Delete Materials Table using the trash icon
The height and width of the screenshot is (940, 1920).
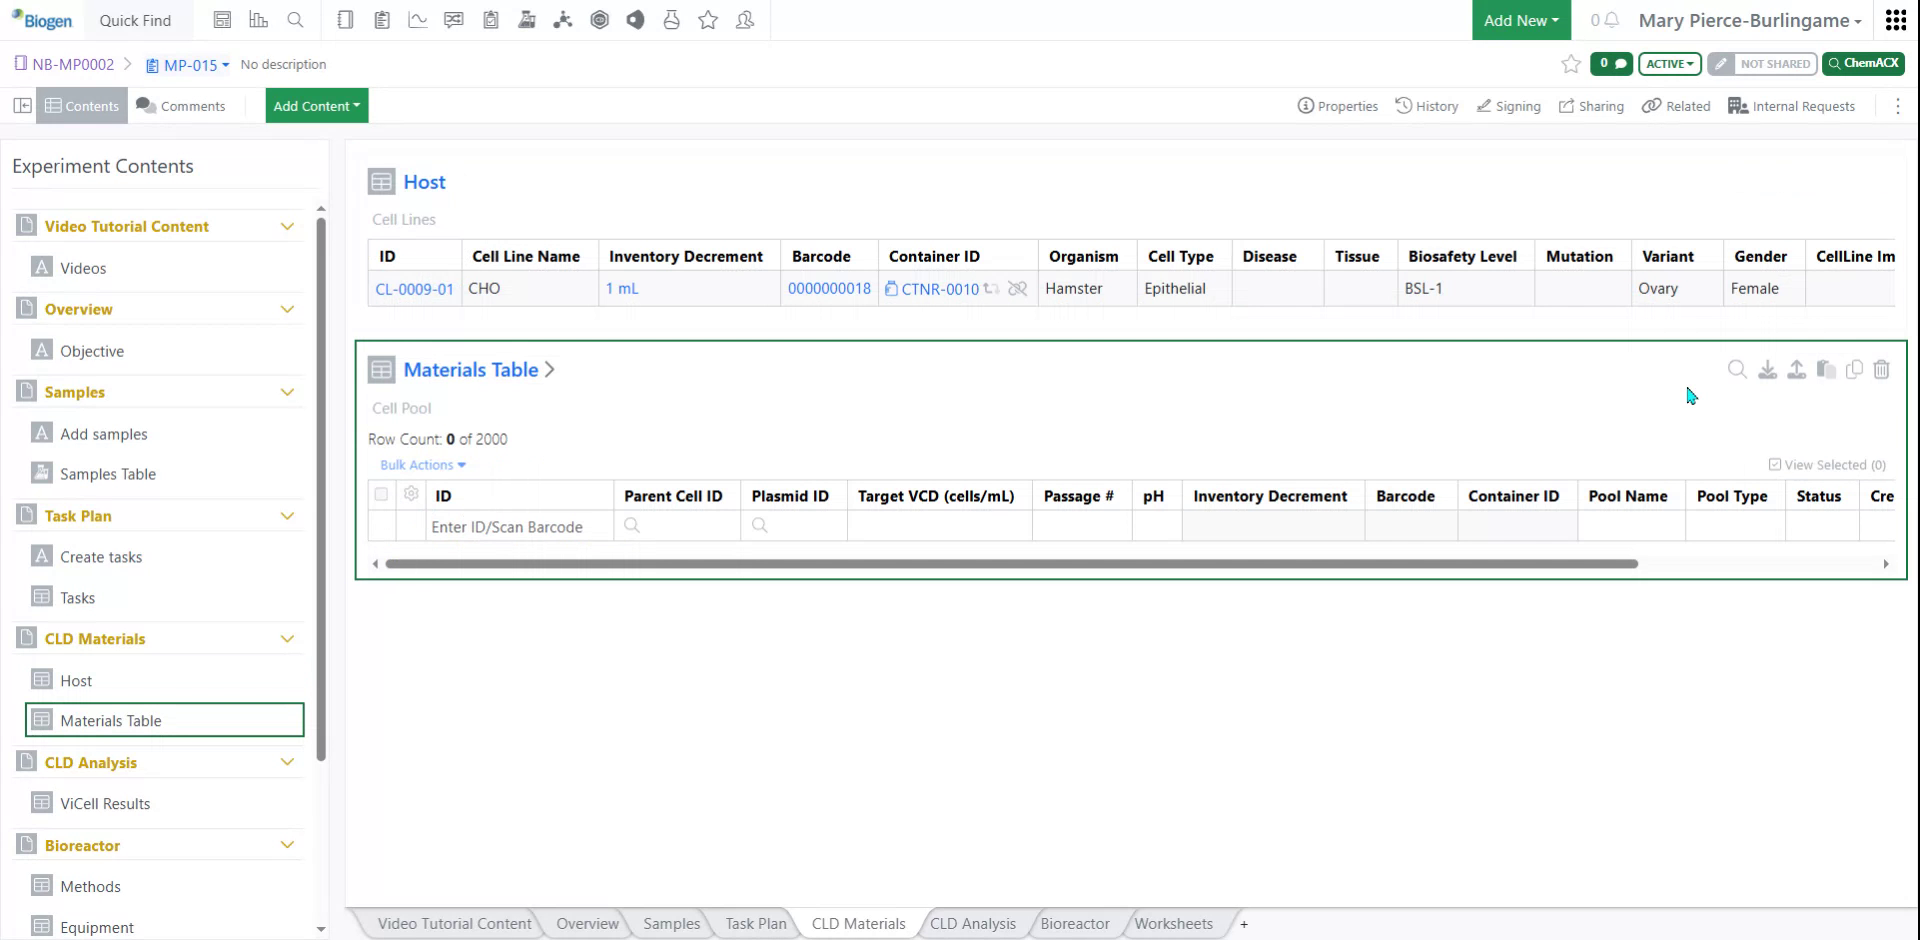point(1882,369)
